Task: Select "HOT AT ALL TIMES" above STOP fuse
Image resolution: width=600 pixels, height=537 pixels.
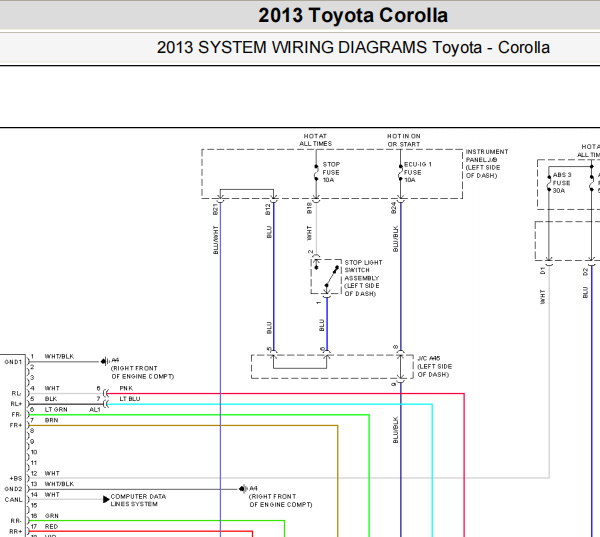Action: 315,140
